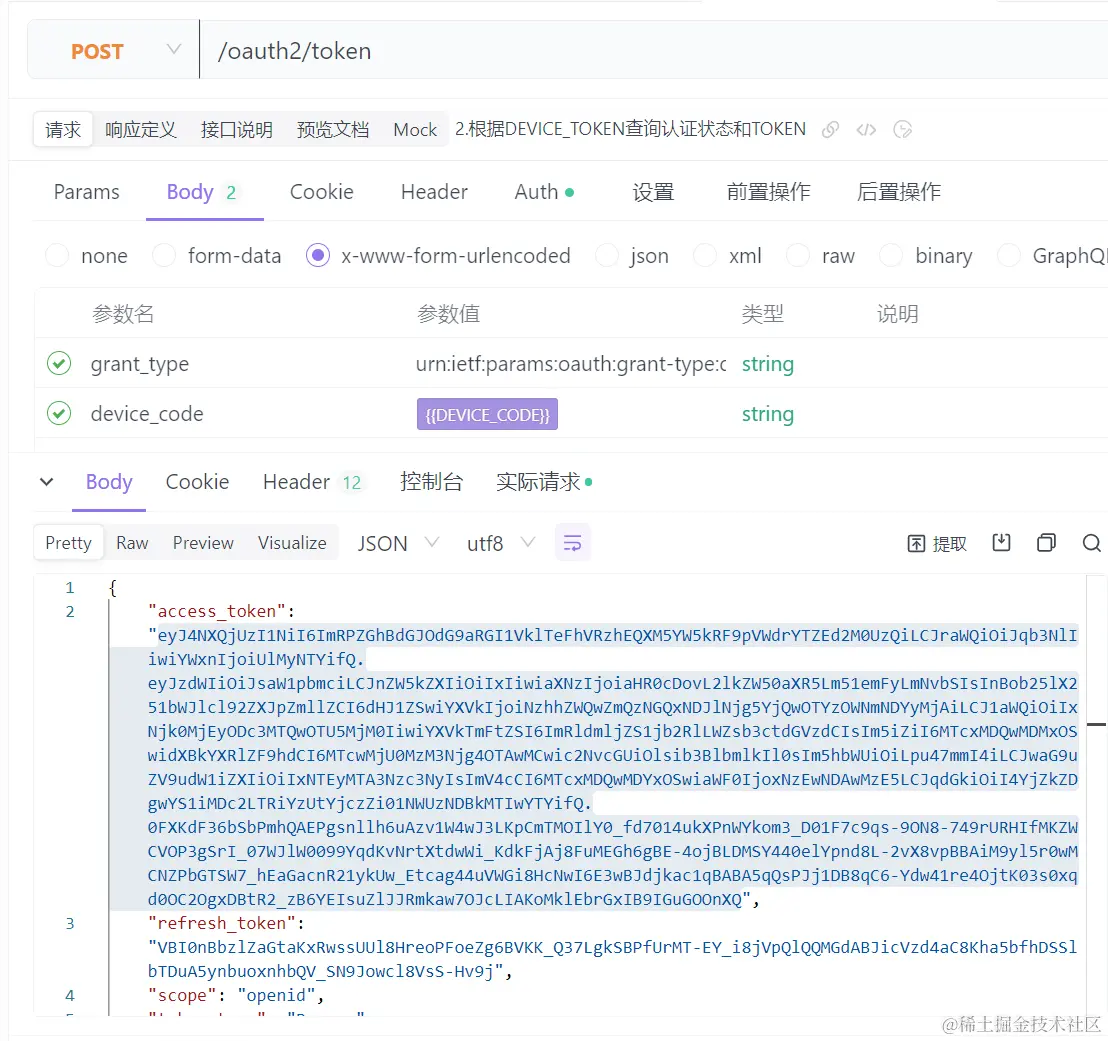Toggle the device_code parameter checkbox
The width and height of the screenshot is (1108, 1041).
59,413
